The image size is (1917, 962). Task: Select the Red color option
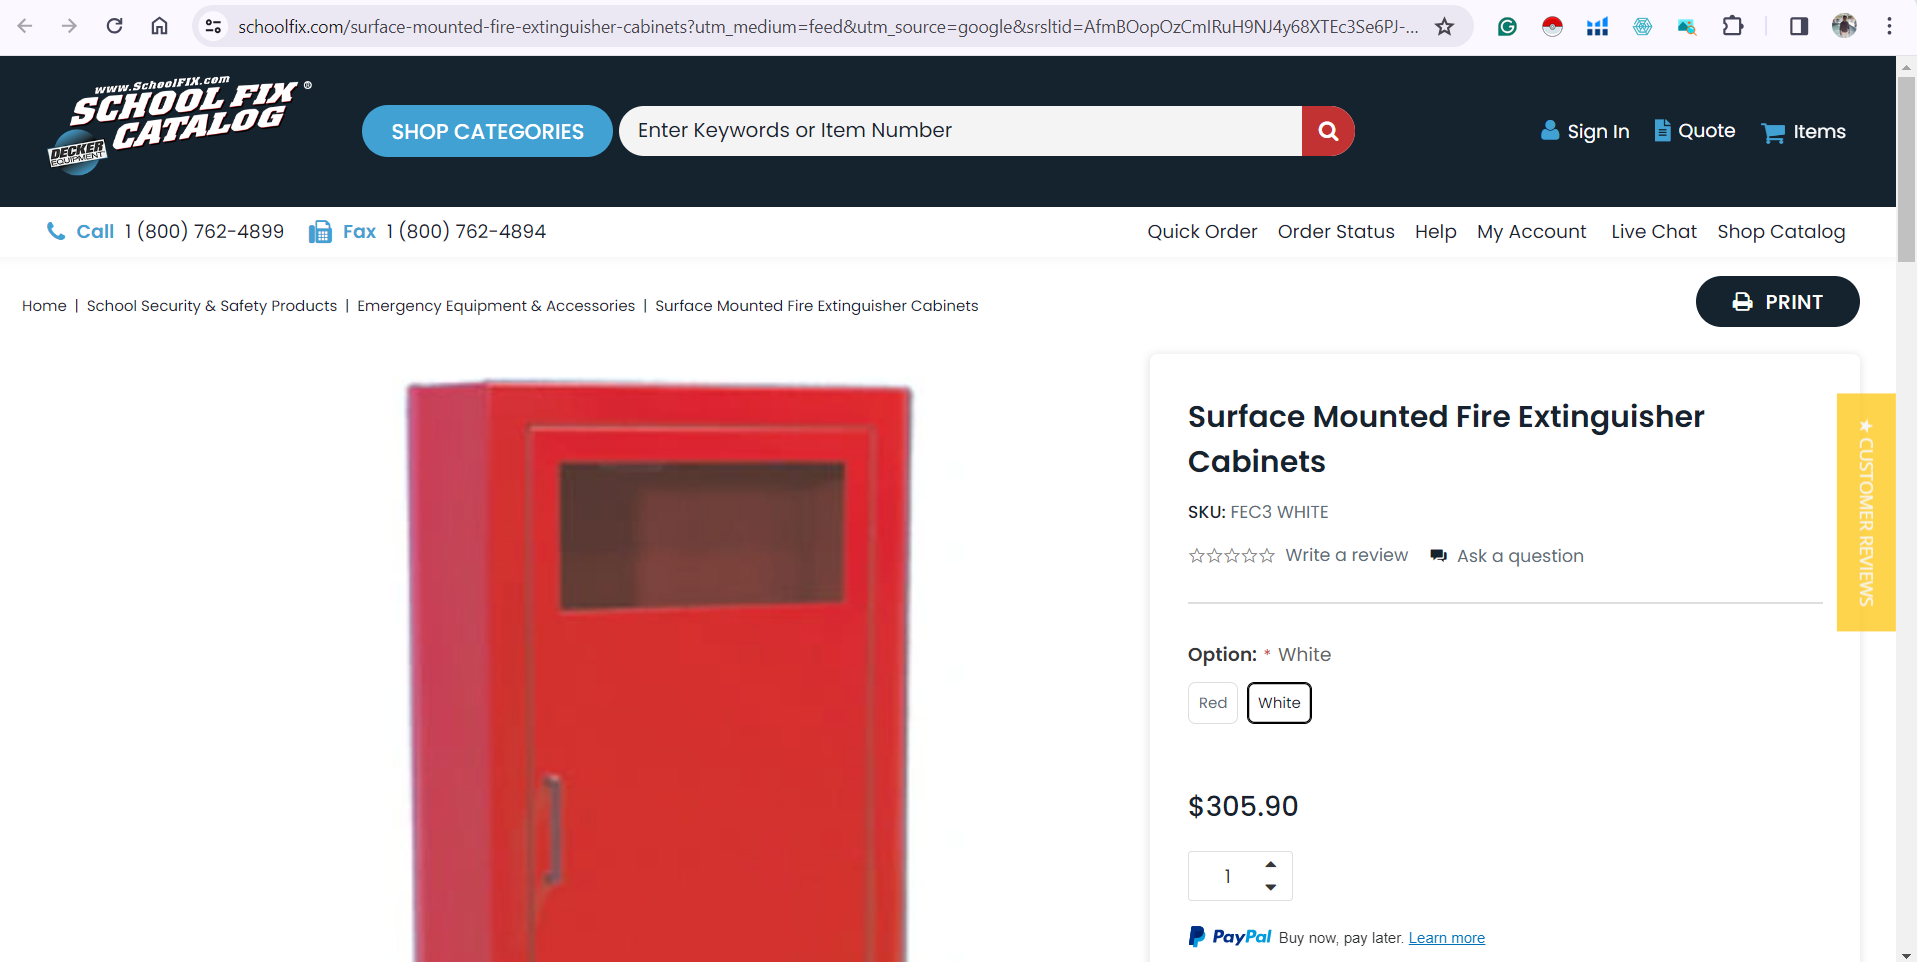click(x=1213, y=703)
